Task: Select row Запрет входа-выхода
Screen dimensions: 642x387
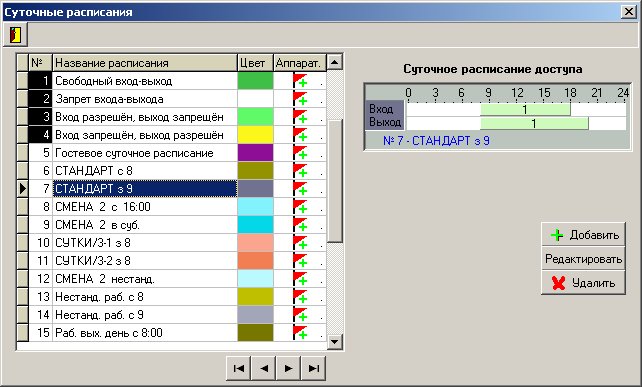Action: 145,99
